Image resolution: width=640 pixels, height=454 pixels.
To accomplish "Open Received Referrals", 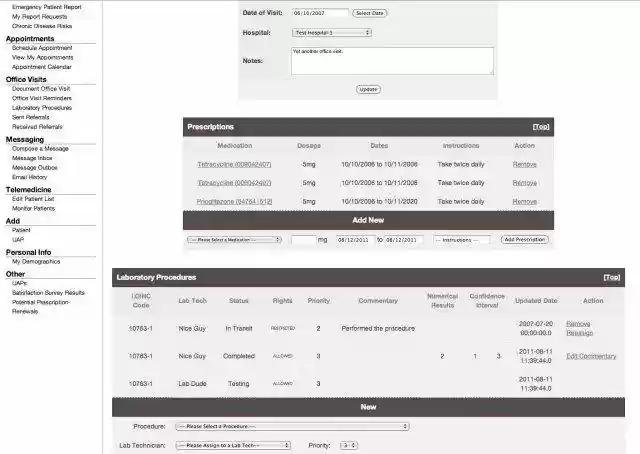I will (37, 127).
